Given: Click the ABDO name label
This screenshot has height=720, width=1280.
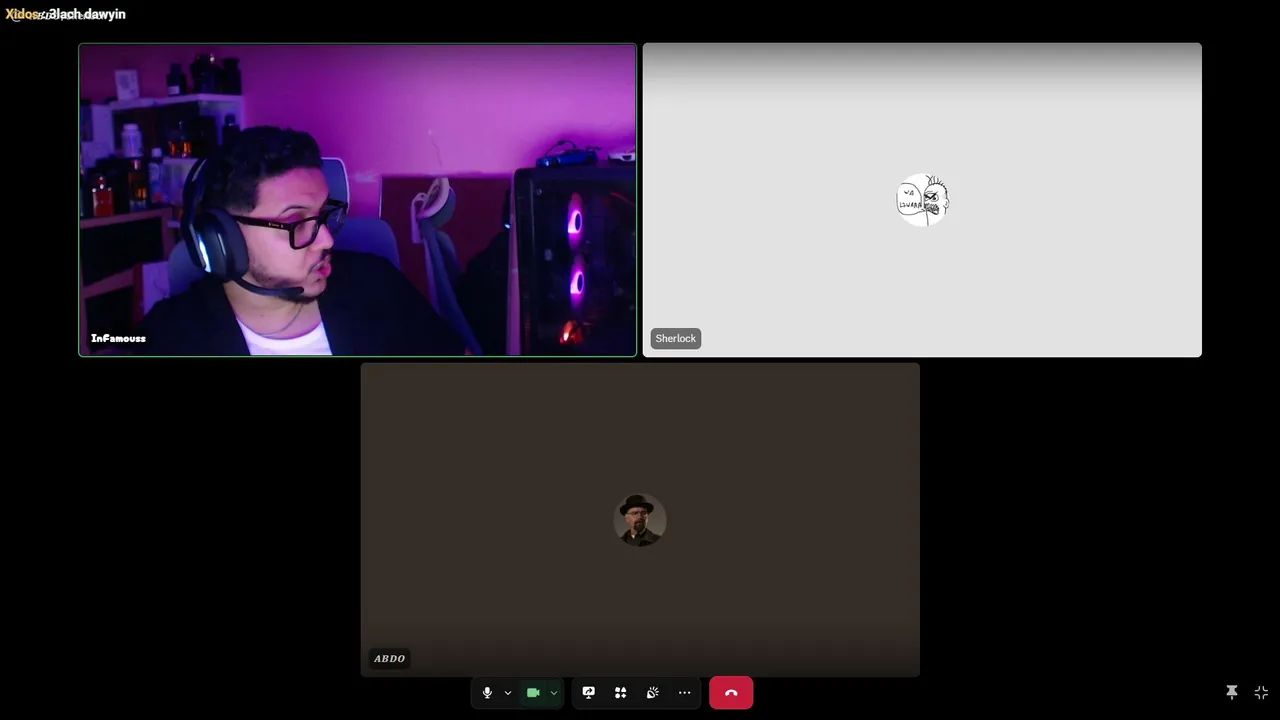Looking at the screenshot, I should [x=390, y=658].
